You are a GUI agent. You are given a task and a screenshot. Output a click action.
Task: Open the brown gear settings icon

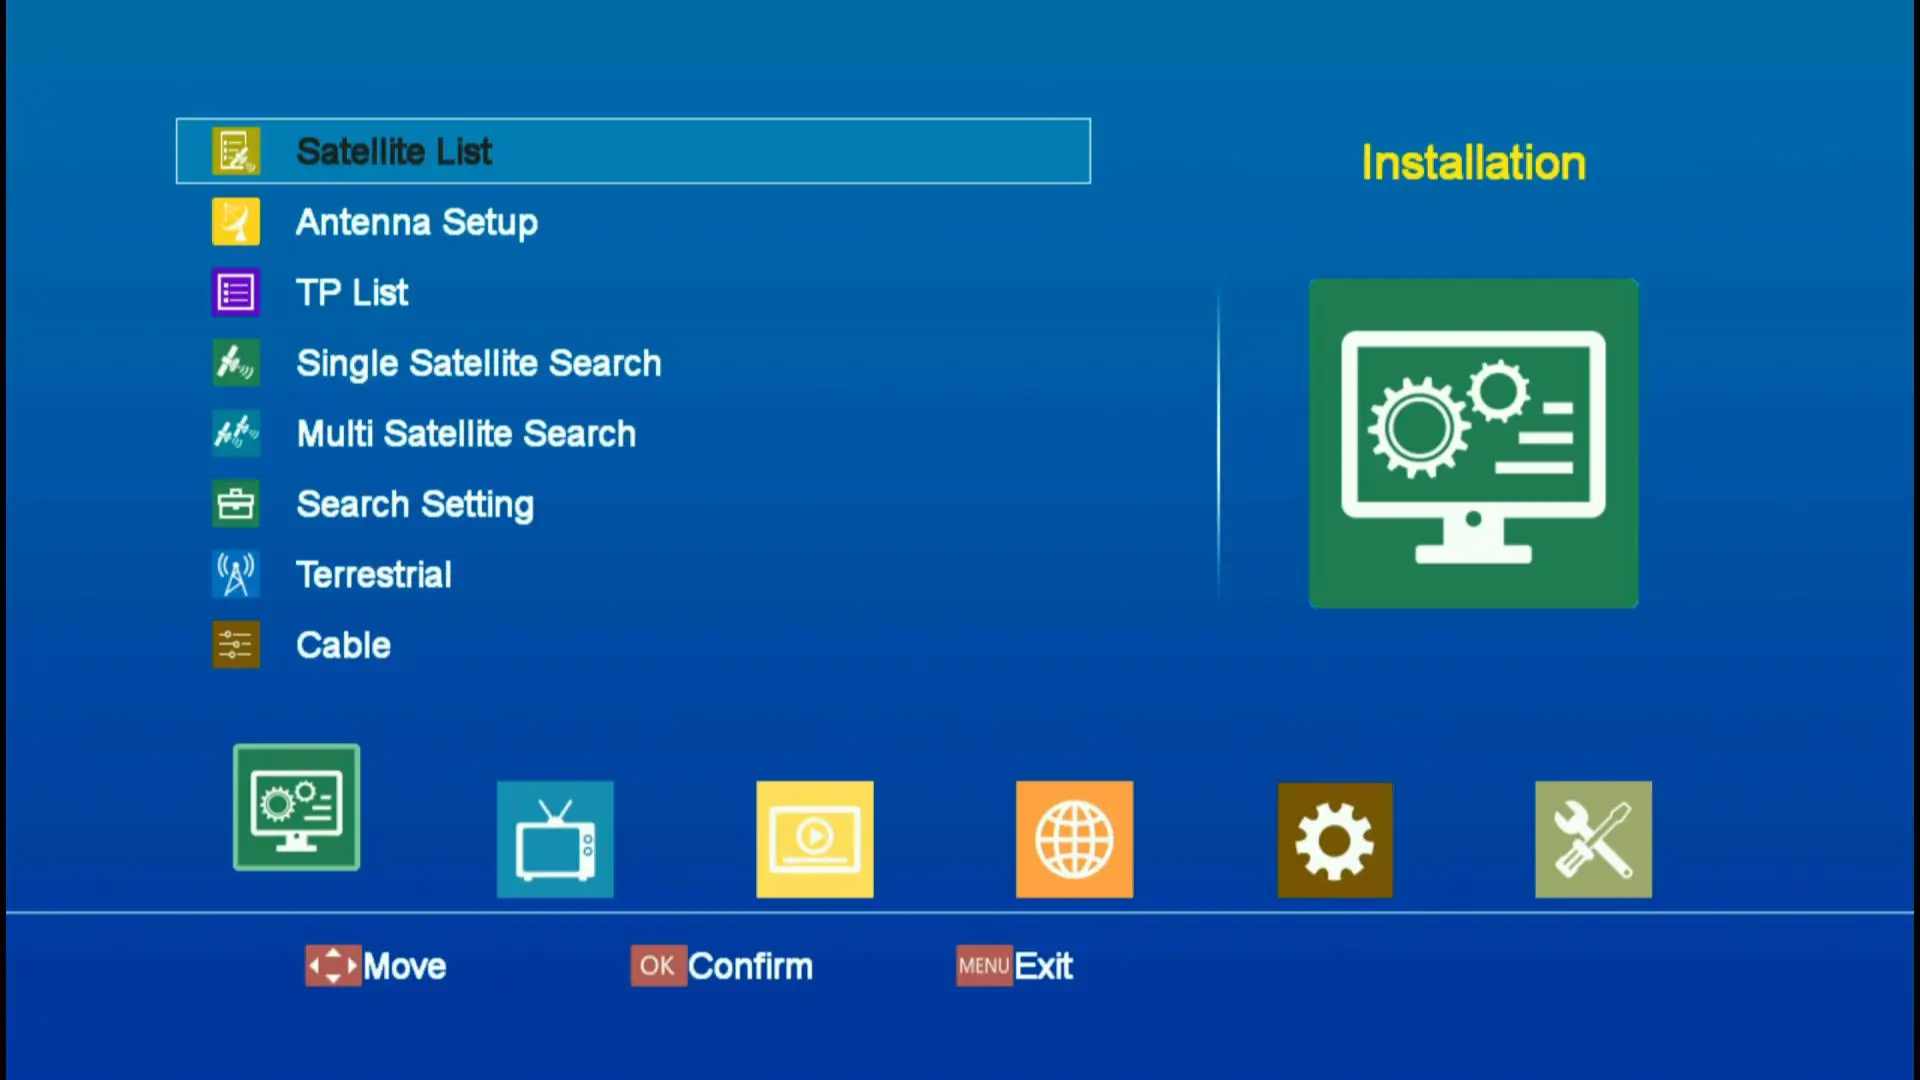(x=1334, y=839)
